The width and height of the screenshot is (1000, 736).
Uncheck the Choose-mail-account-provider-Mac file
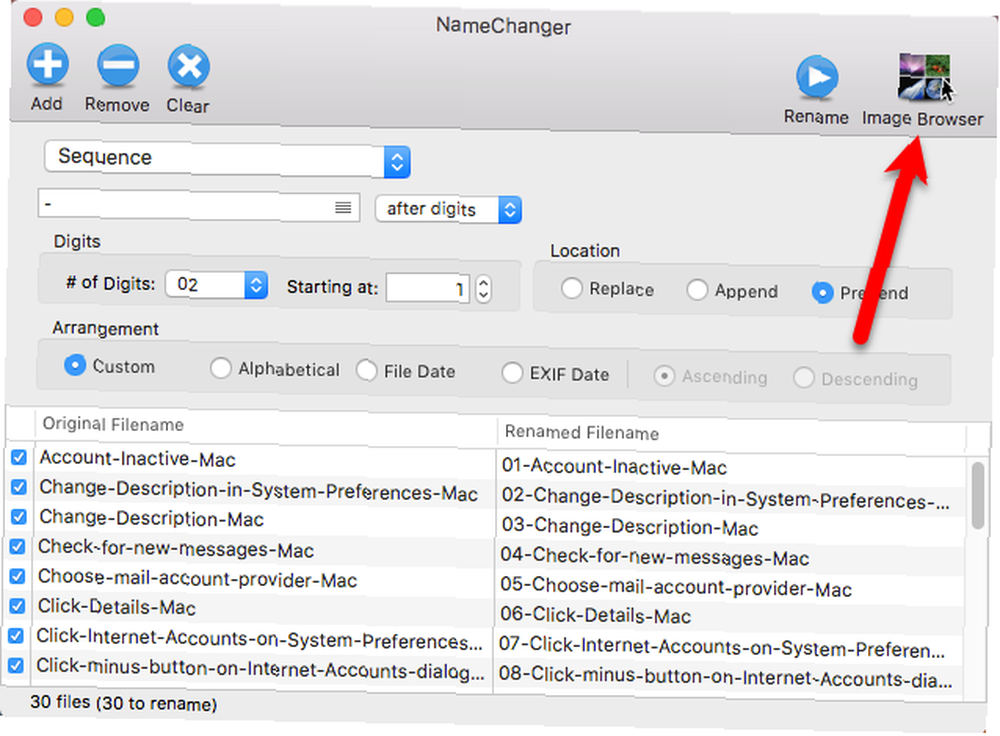tap(18, 577)
